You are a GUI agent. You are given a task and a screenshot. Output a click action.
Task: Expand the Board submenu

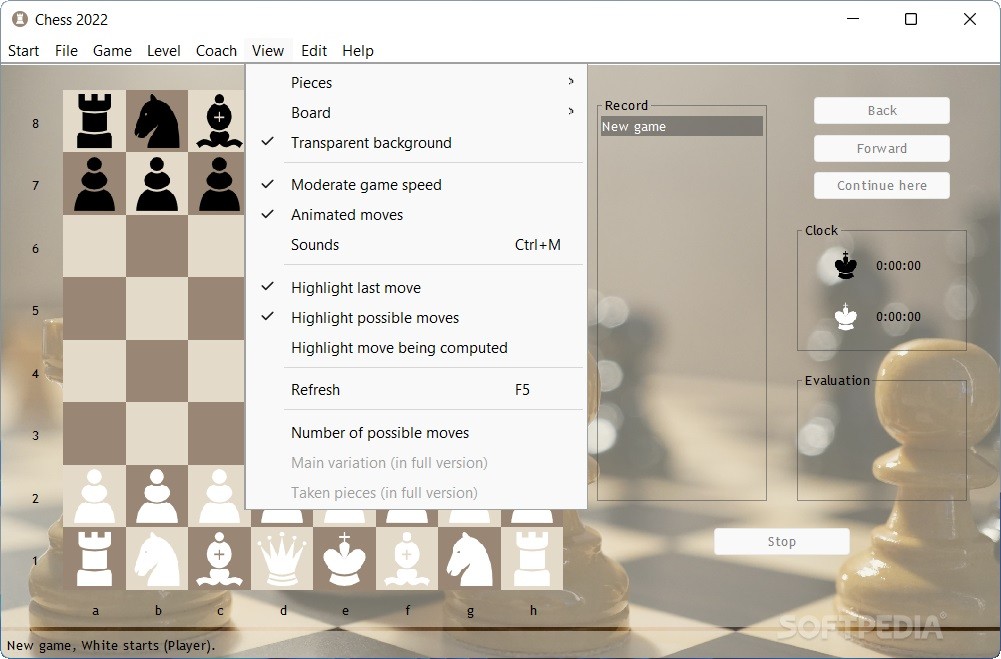[416, 112]
